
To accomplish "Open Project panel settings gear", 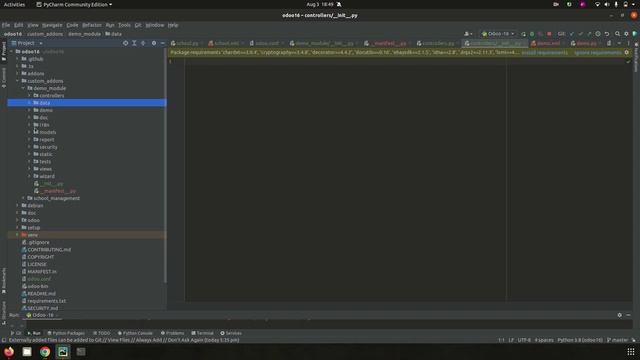I will [154, 43].
